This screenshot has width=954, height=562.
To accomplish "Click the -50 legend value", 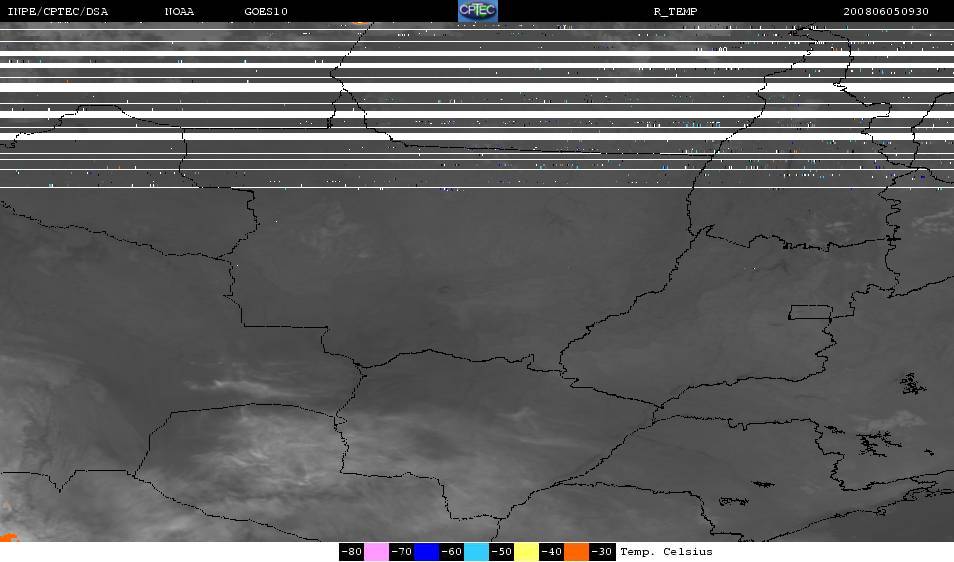I will tap(501, 552).
